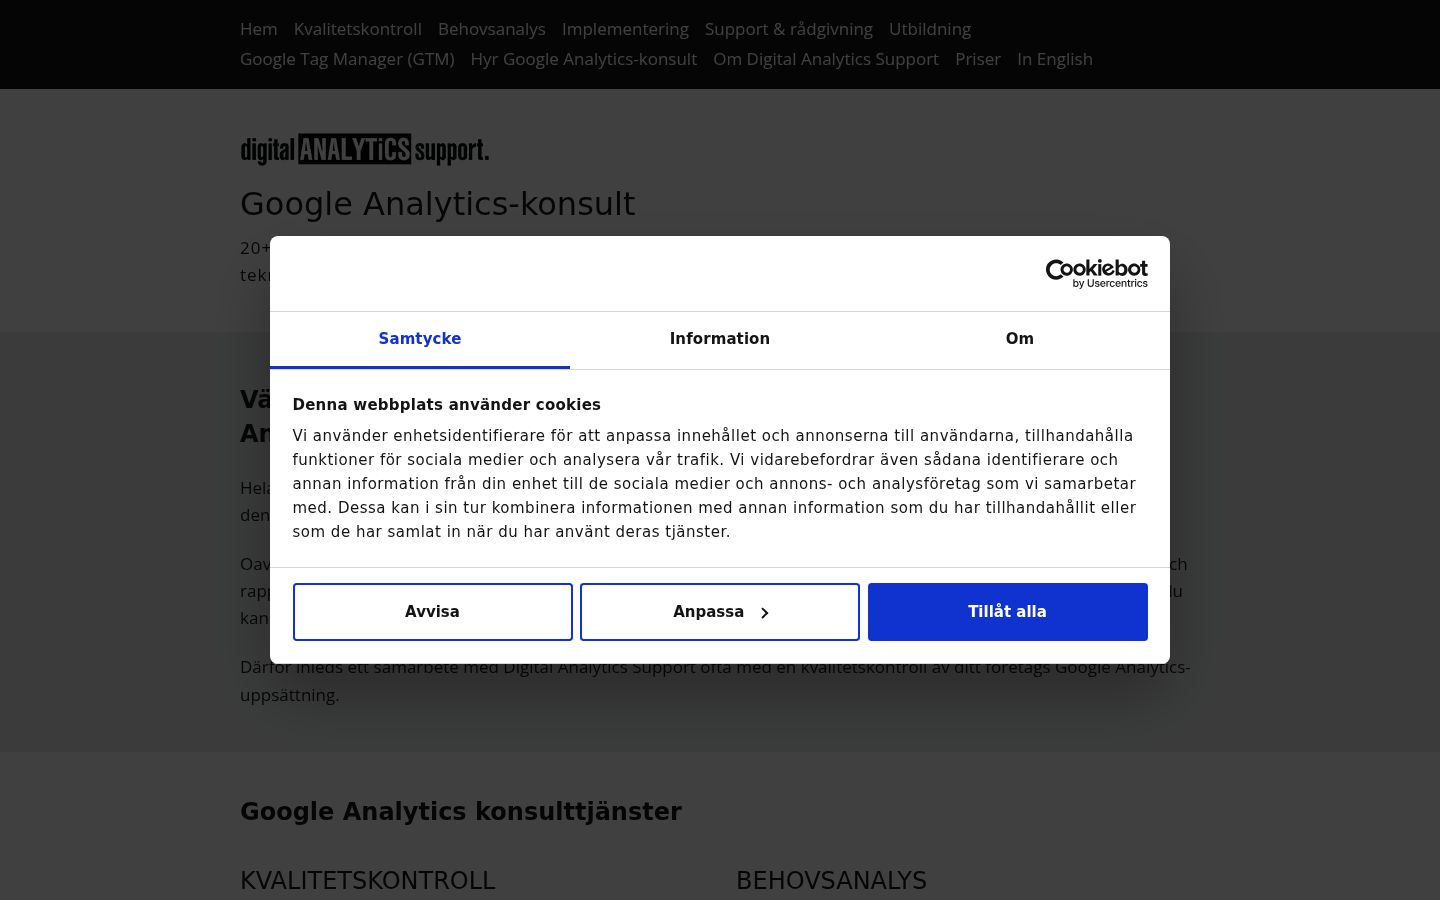Open Om Digital Analytics Support link
The image size is (1440, 900).
(826, 59)
